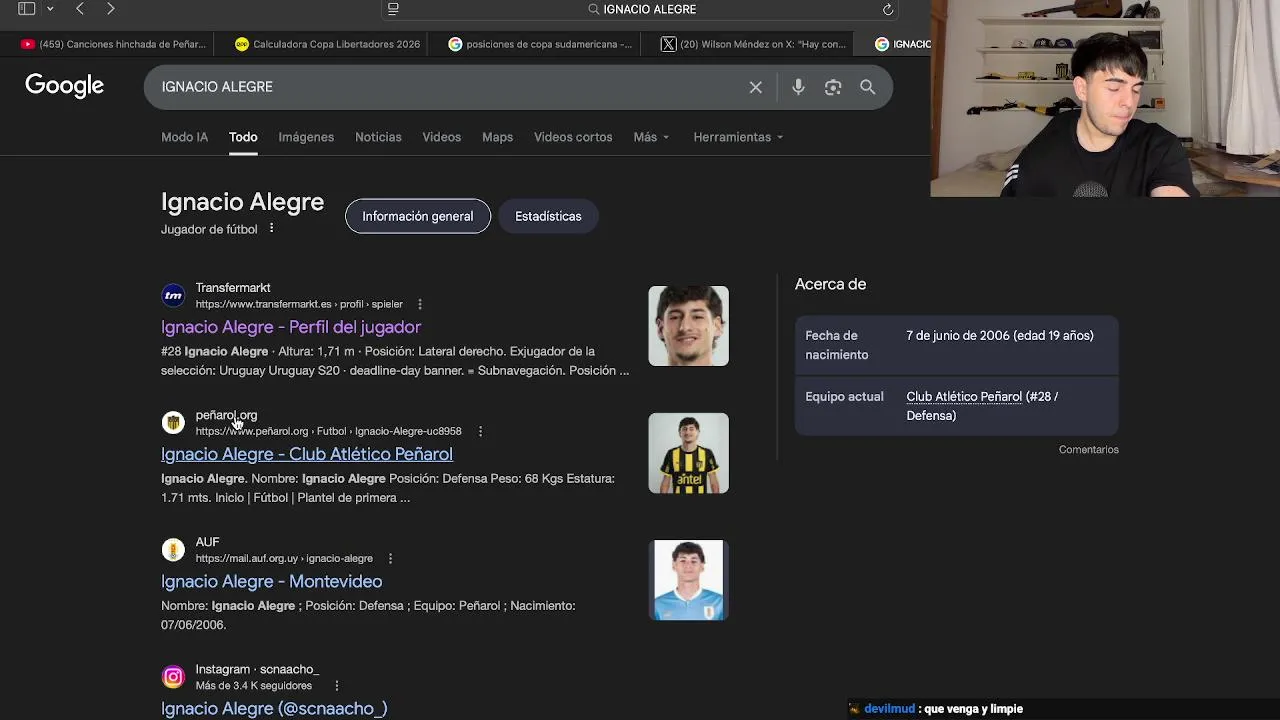Go forward with the browser forward arrow
Screen dimensions: 1280x720
click(111, 9)
